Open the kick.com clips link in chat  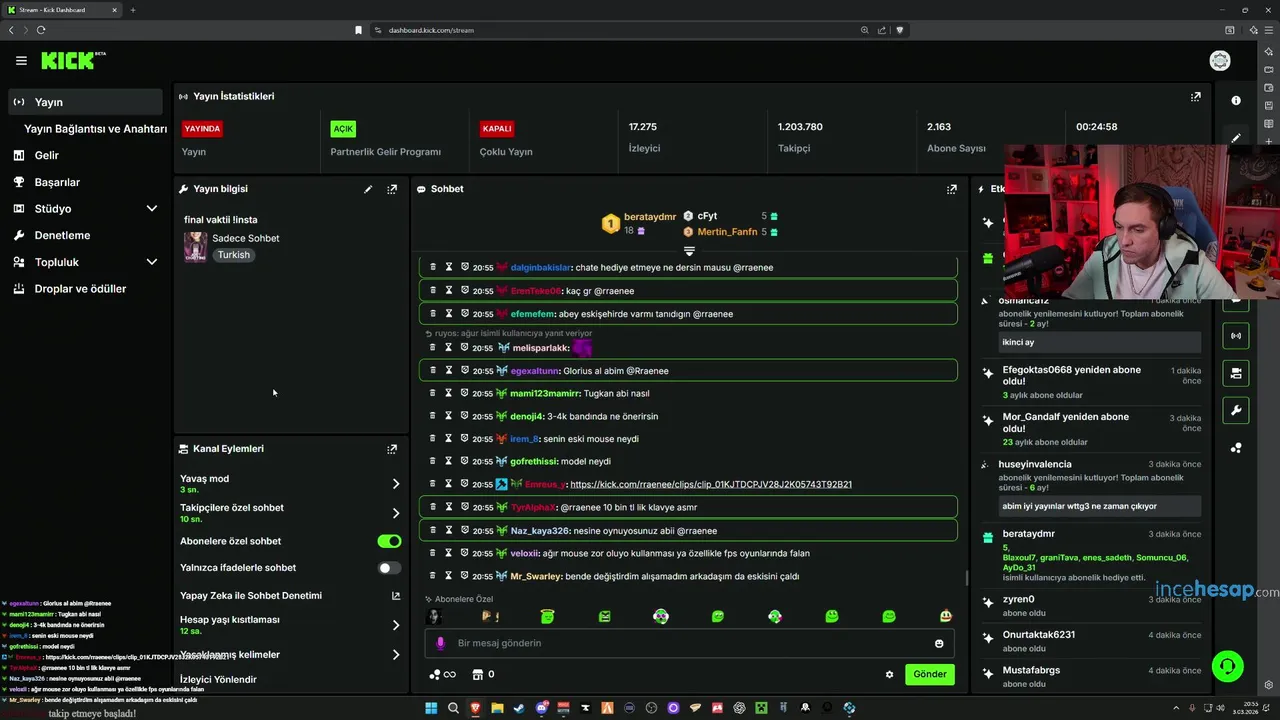pos(711,484)
